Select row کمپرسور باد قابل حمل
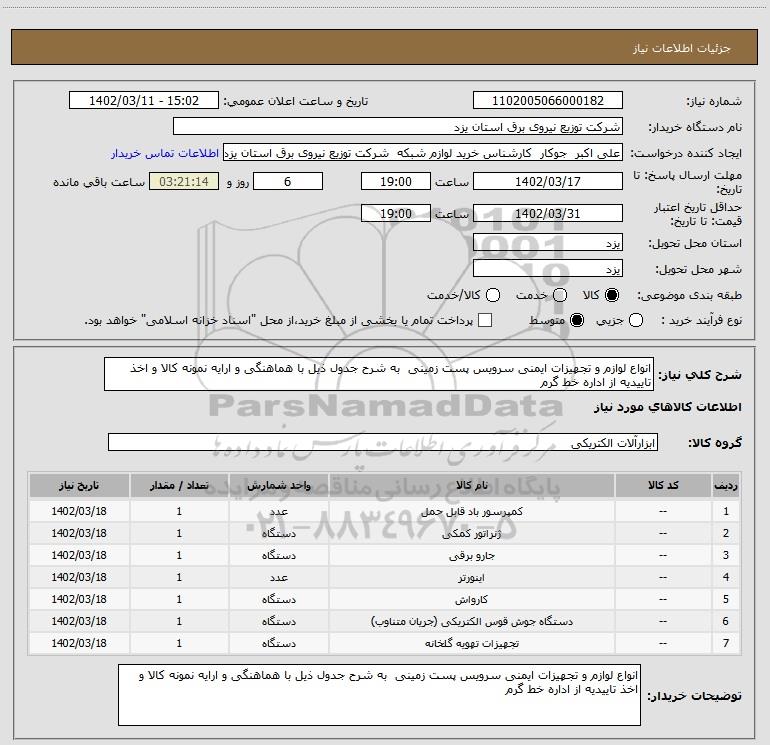Screen dimensions: 770x745 (384, 511)
